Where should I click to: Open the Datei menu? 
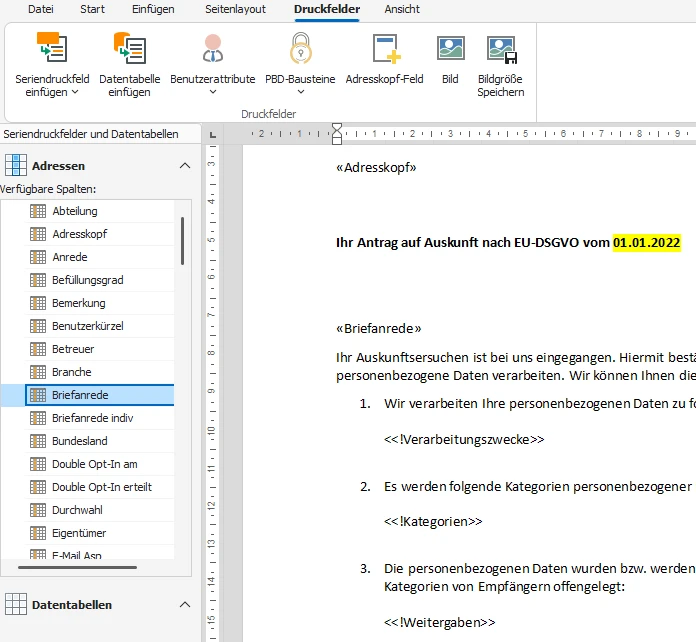(x=40, y=9)
